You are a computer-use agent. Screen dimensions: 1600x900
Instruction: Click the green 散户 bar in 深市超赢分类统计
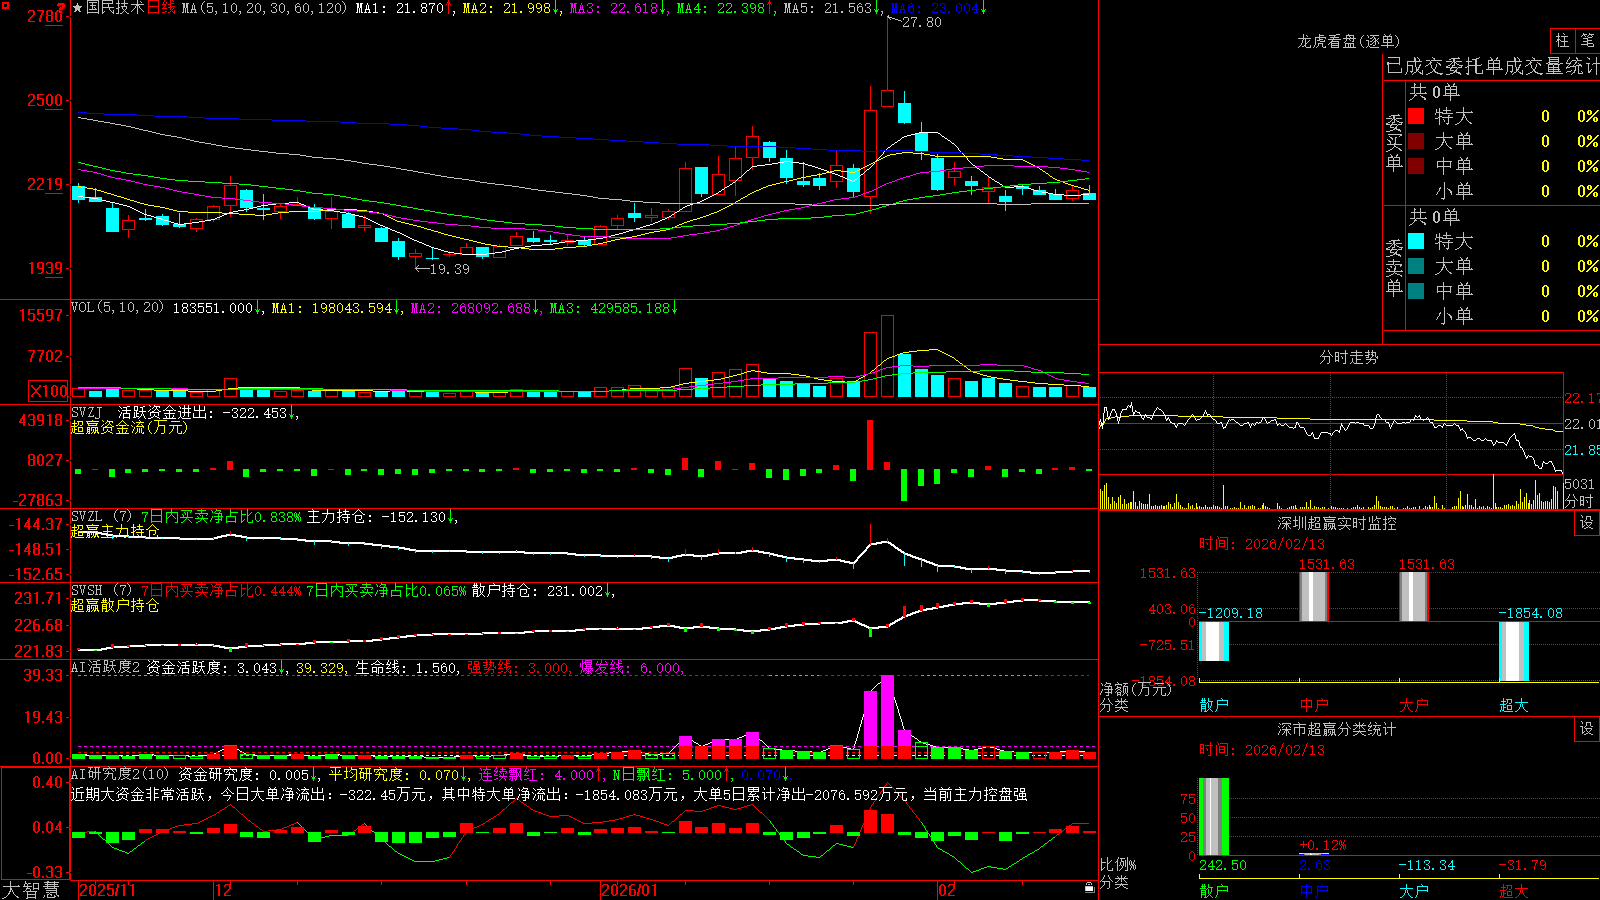pyautogui.click(x=1214, y=817)
